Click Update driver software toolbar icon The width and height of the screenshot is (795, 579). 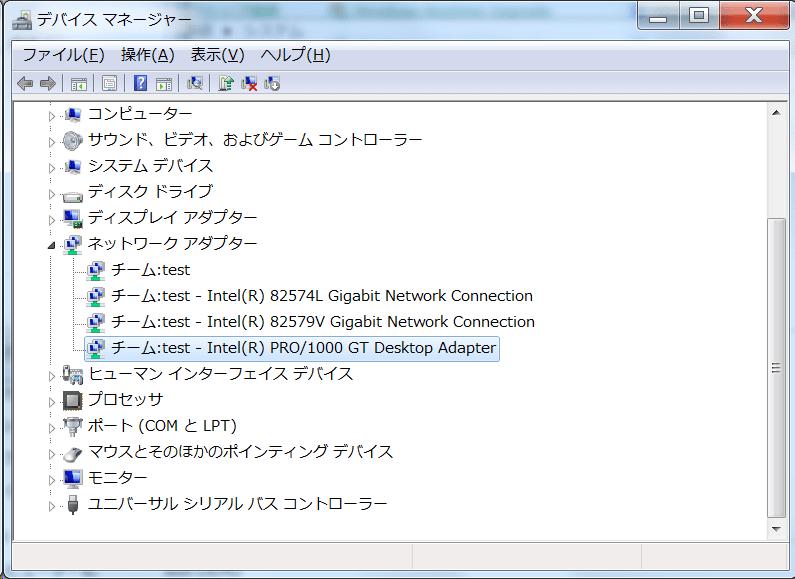coord(226,83)
